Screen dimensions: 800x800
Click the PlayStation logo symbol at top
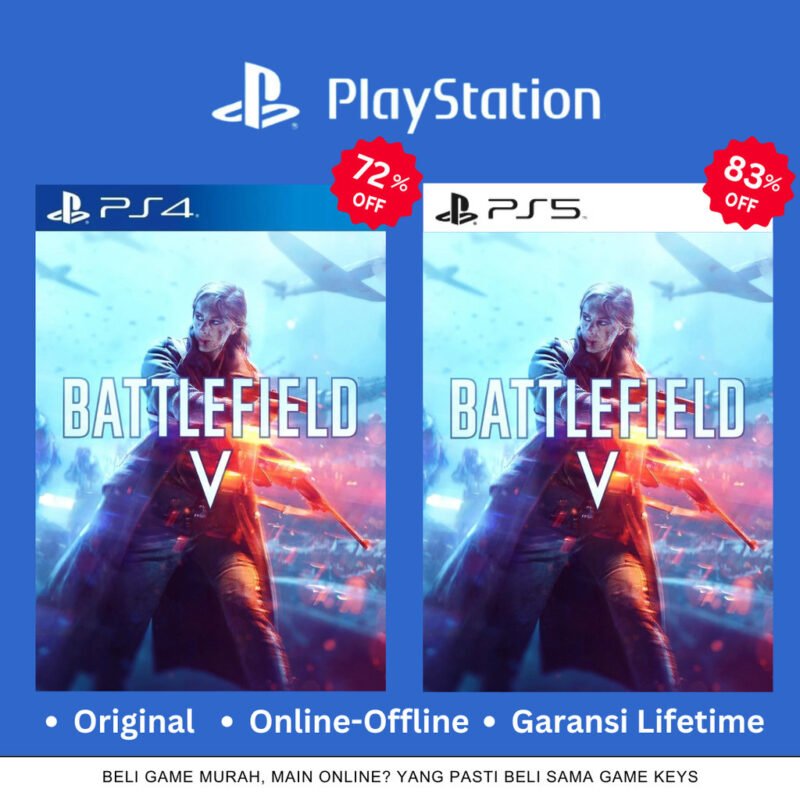255,95
